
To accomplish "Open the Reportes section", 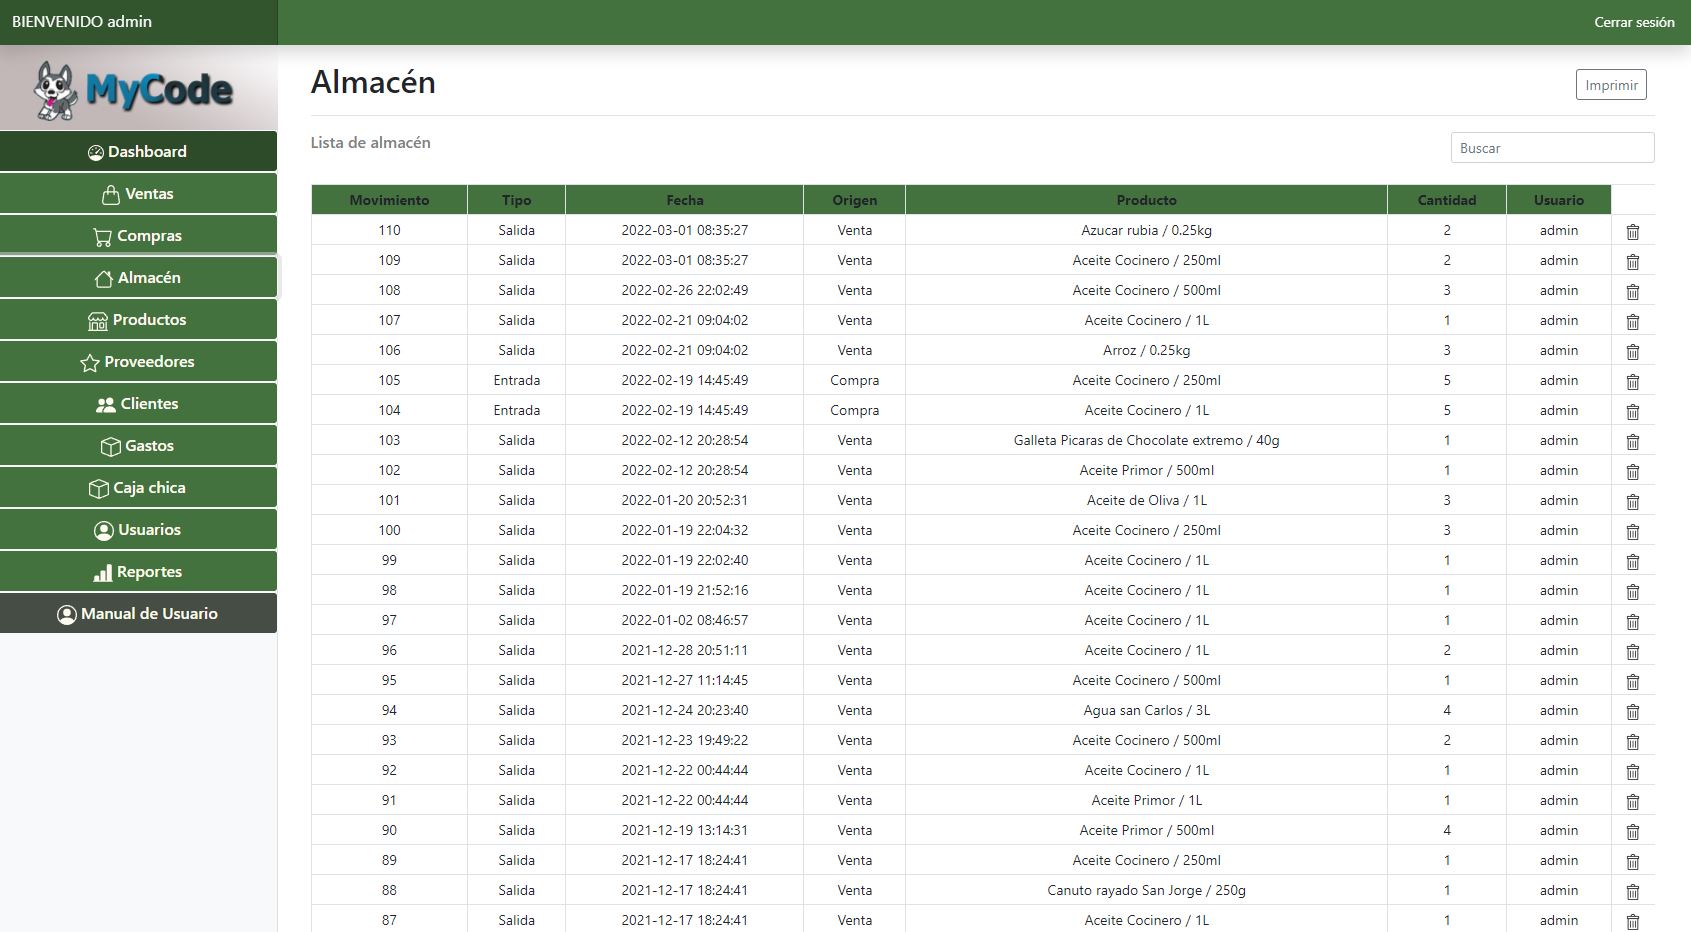I will 138,572.
